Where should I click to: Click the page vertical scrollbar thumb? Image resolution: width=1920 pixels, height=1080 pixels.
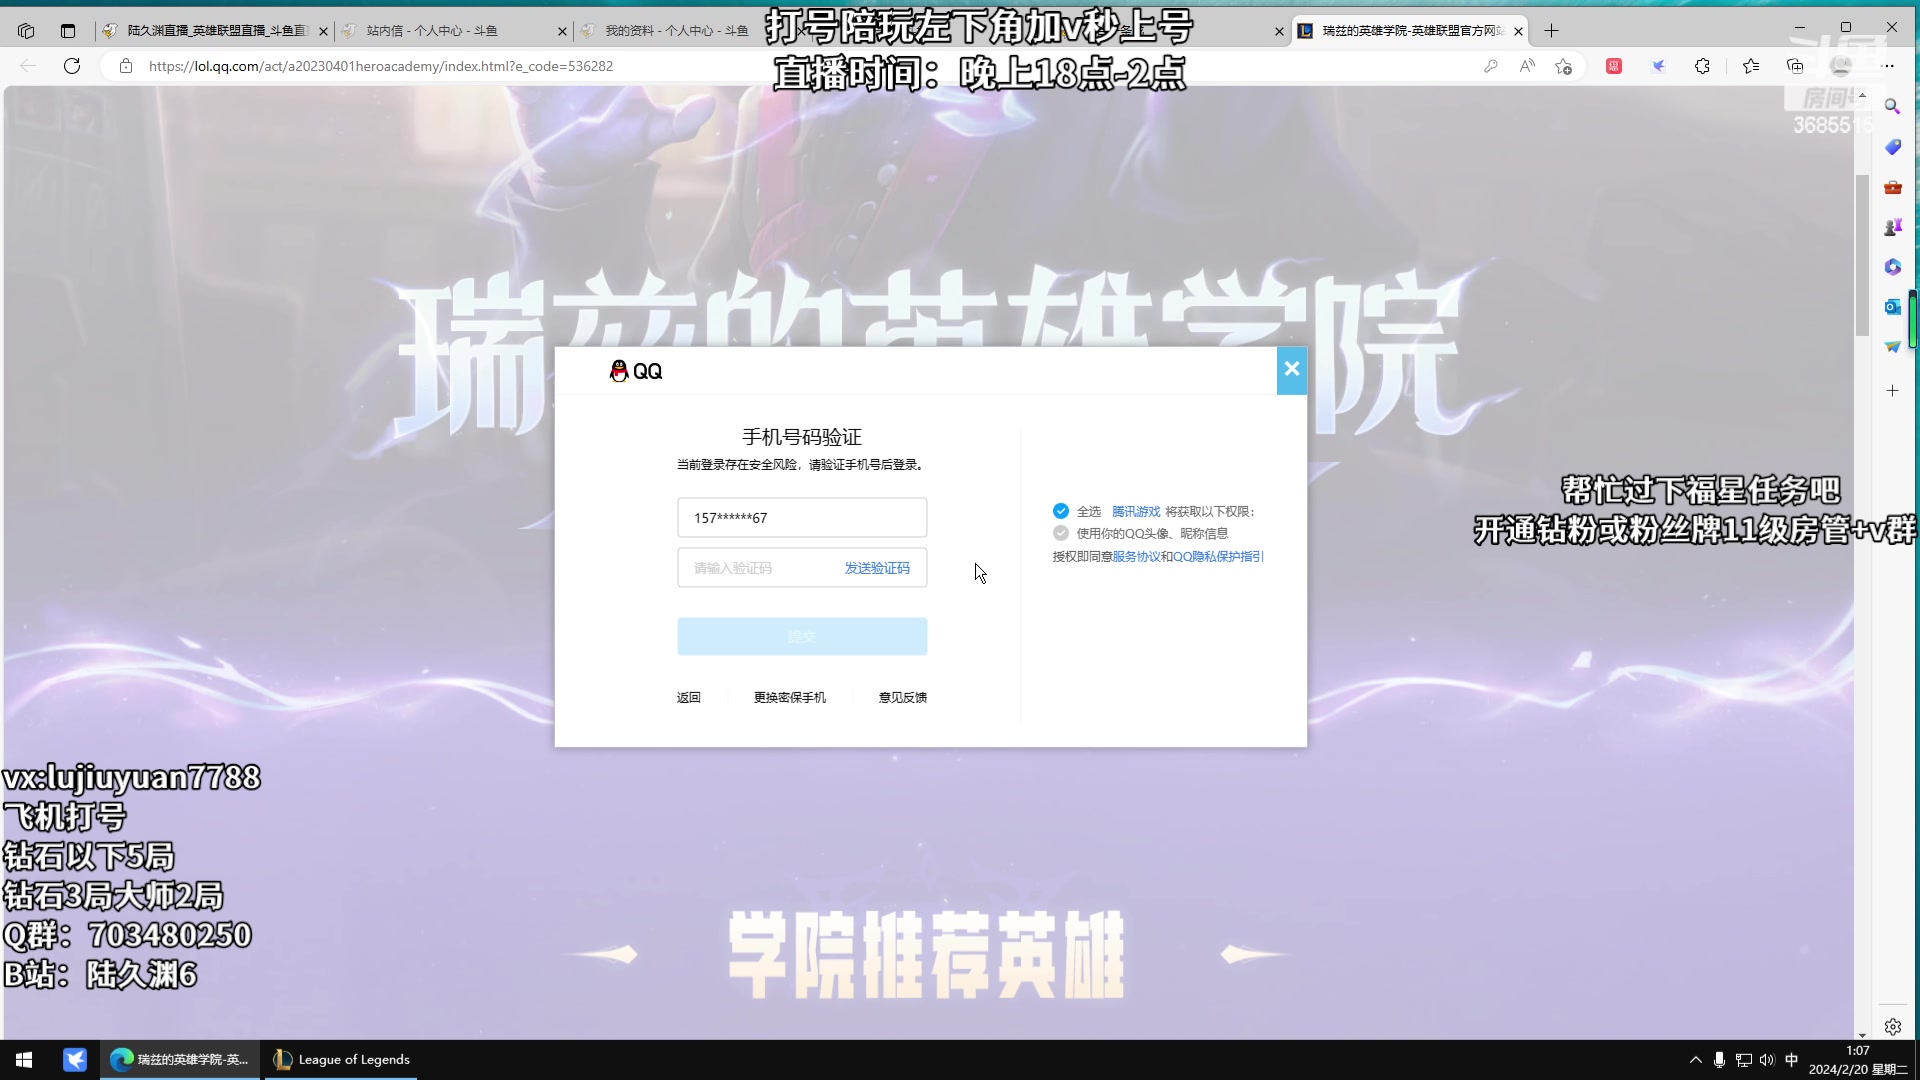(x=1862, y=255)
